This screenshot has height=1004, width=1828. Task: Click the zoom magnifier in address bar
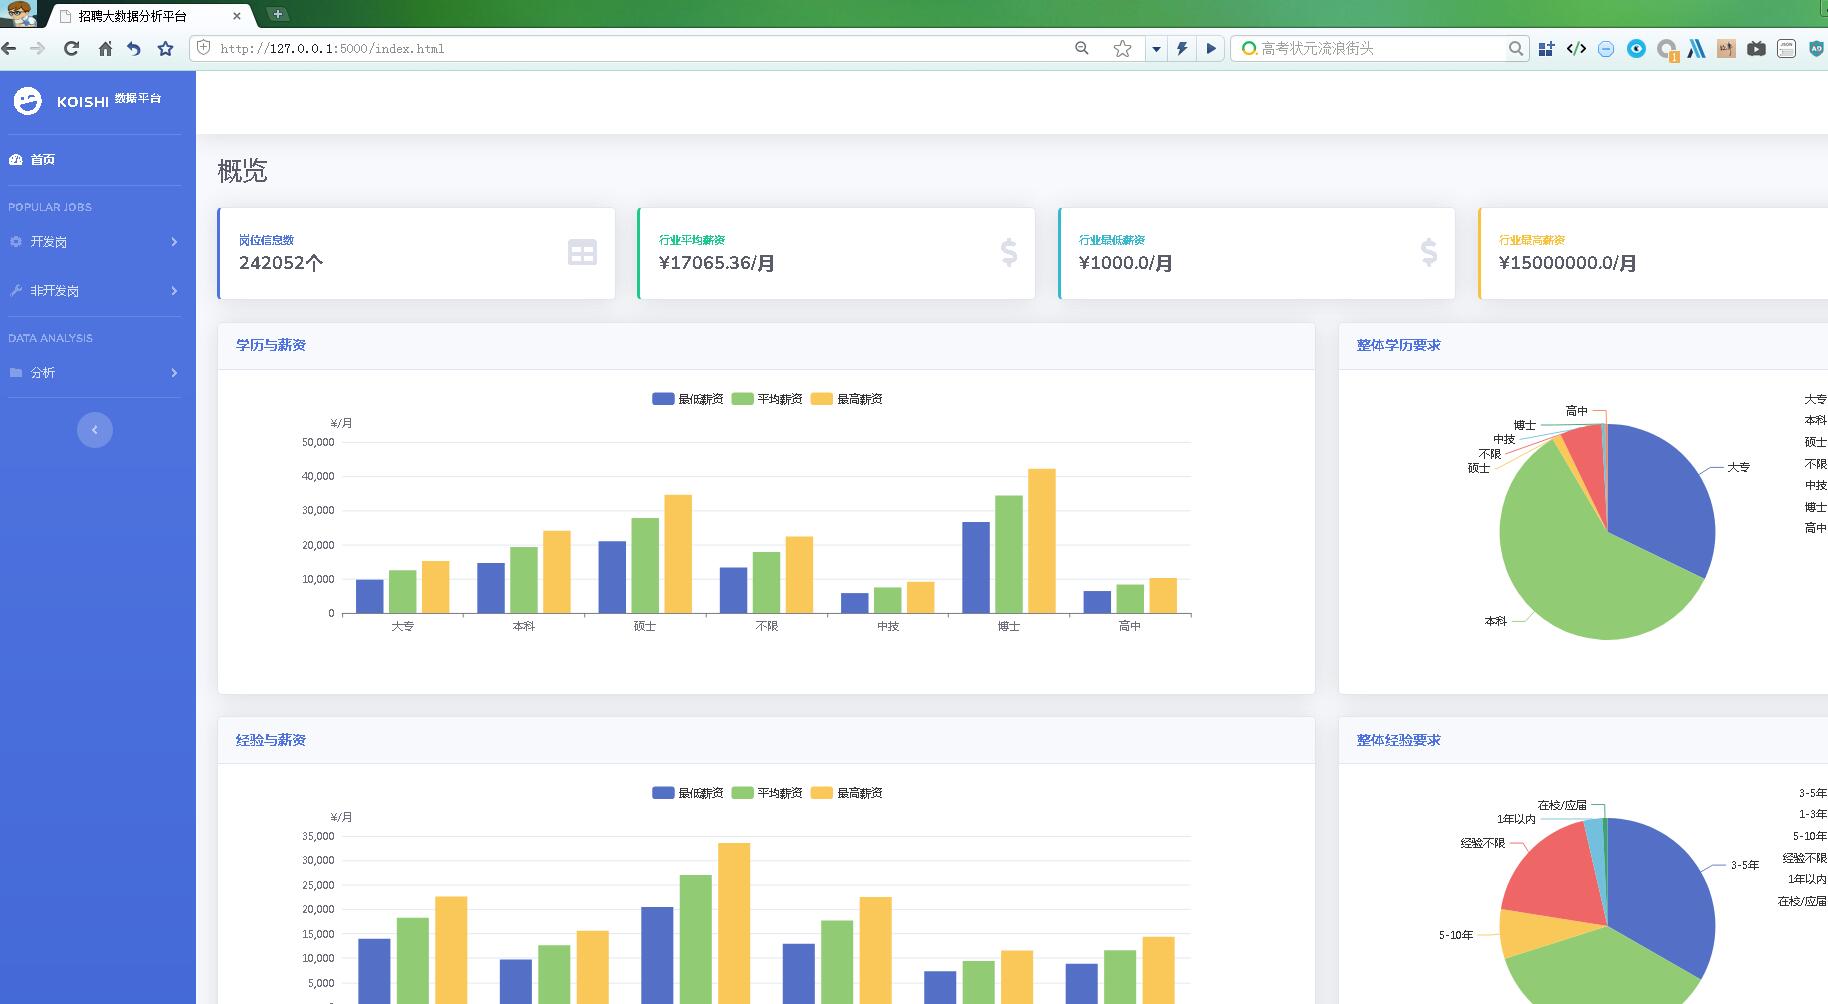1081,48
